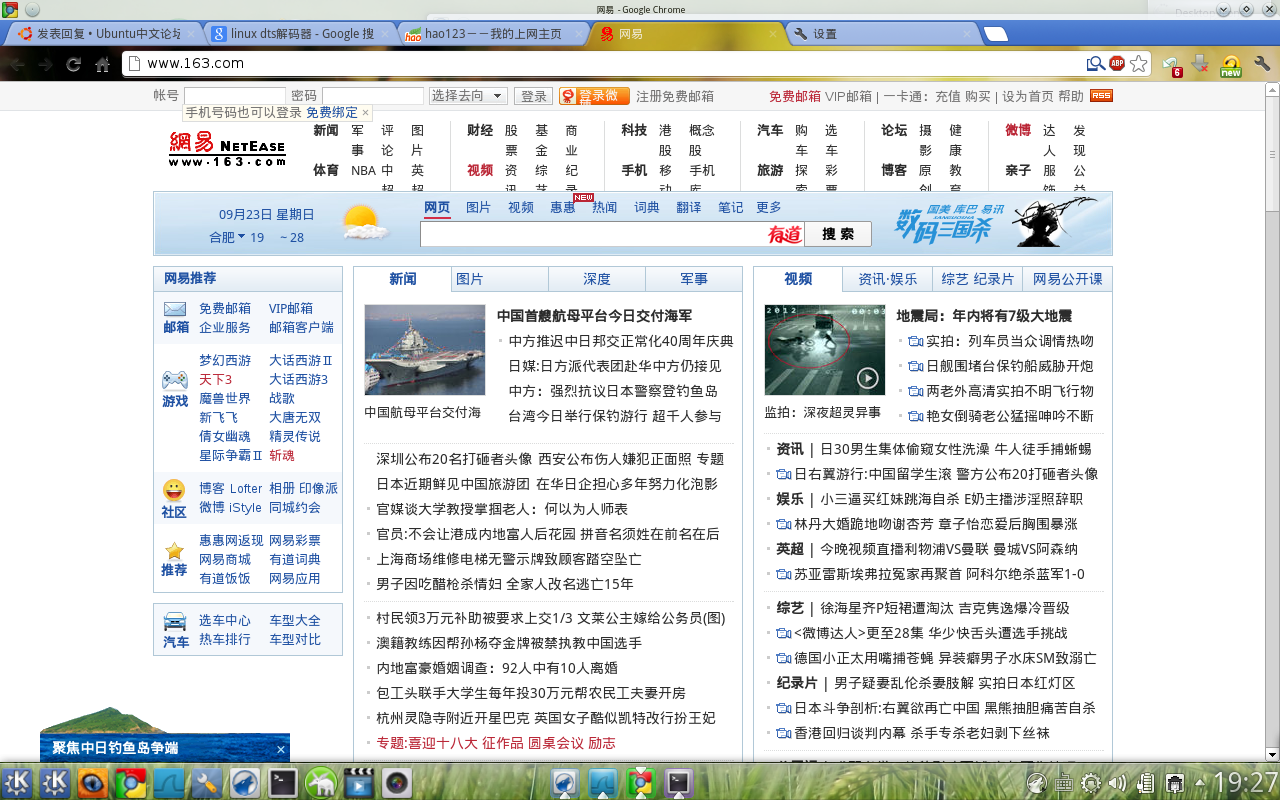Play the 深夜超灵异事 video thumbnail

tap(825, 350)
